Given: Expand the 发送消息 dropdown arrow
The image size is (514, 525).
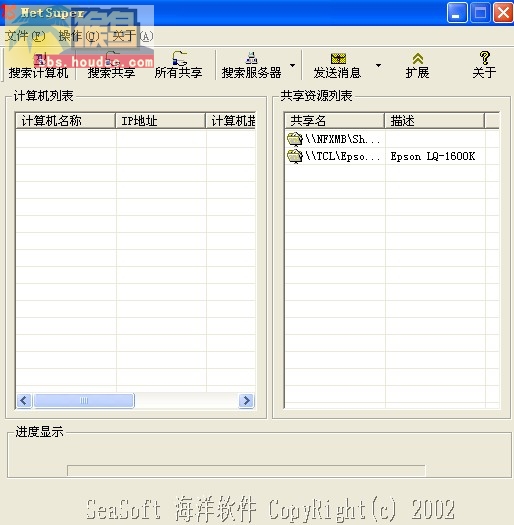Looking at the screenshot, I should coord(378,65).
